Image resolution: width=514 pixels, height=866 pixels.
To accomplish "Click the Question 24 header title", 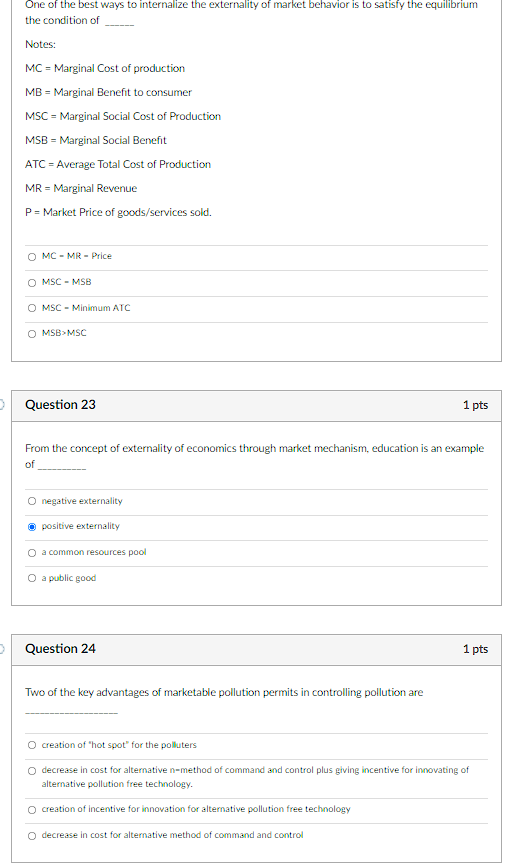I will click(x=60, y=649).
